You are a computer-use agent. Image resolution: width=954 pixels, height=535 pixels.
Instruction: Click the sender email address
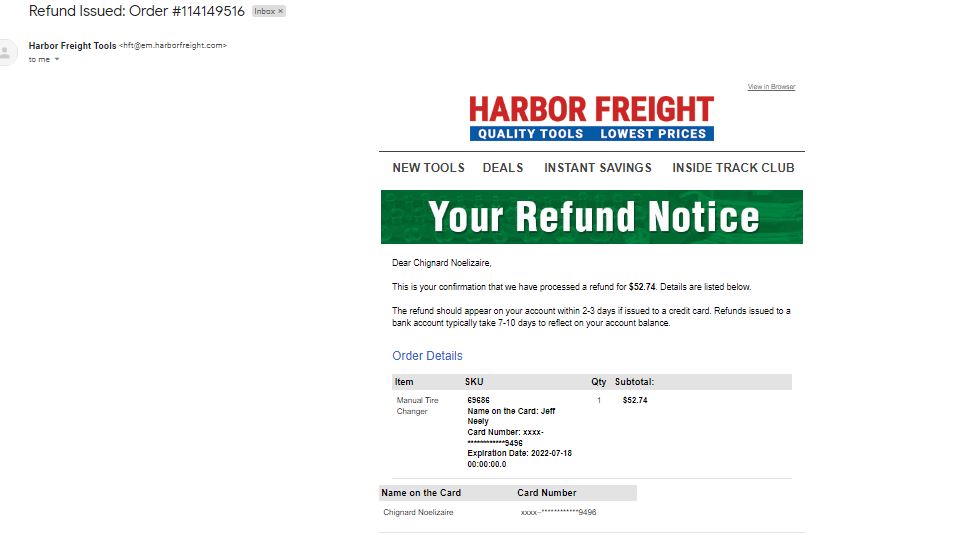click(173, 46)
